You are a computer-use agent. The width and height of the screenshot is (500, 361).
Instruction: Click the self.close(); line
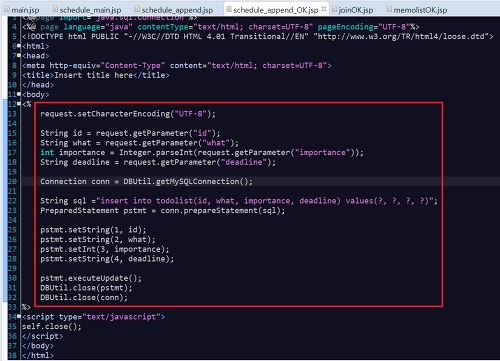(x=52, y=326)
